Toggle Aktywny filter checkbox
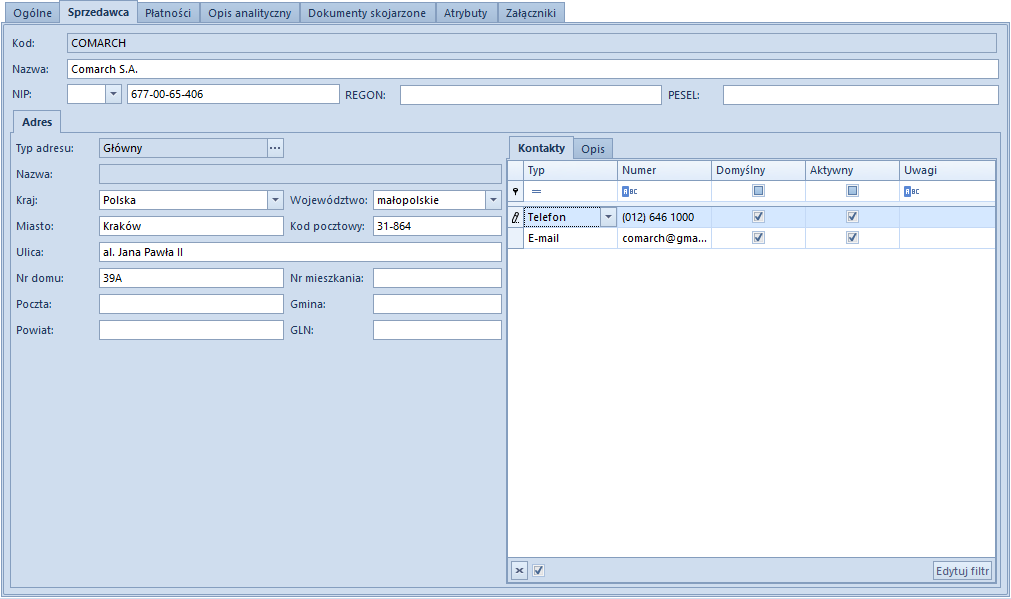Viewport: 1011px width, 599px height. (852, 191)
